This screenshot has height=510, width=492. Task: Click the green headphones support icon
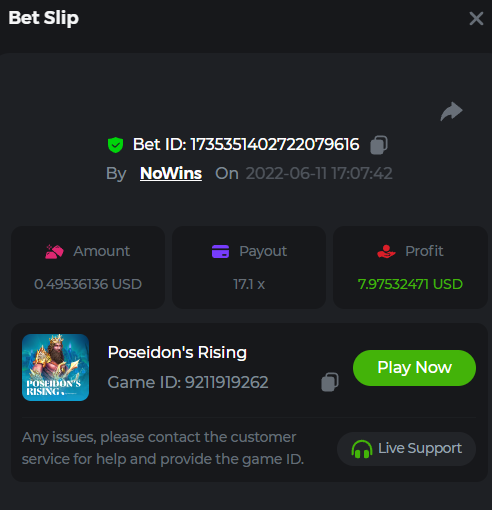[x=362, y=449]
